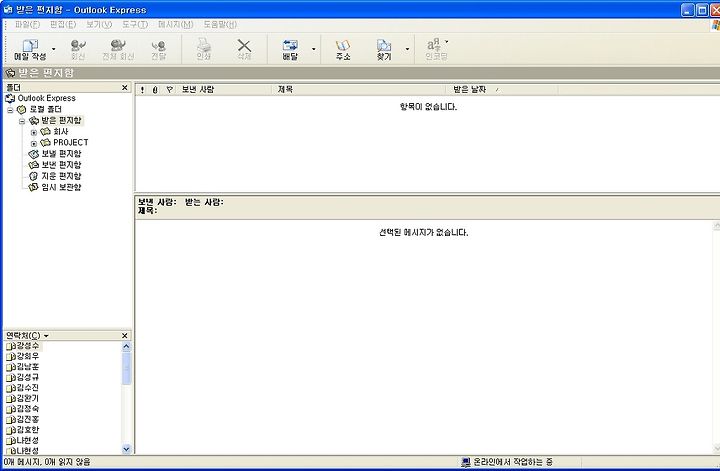Open the 파일(F) menu
The width and height of the screenshot is (720, 471).
[28, 24]
